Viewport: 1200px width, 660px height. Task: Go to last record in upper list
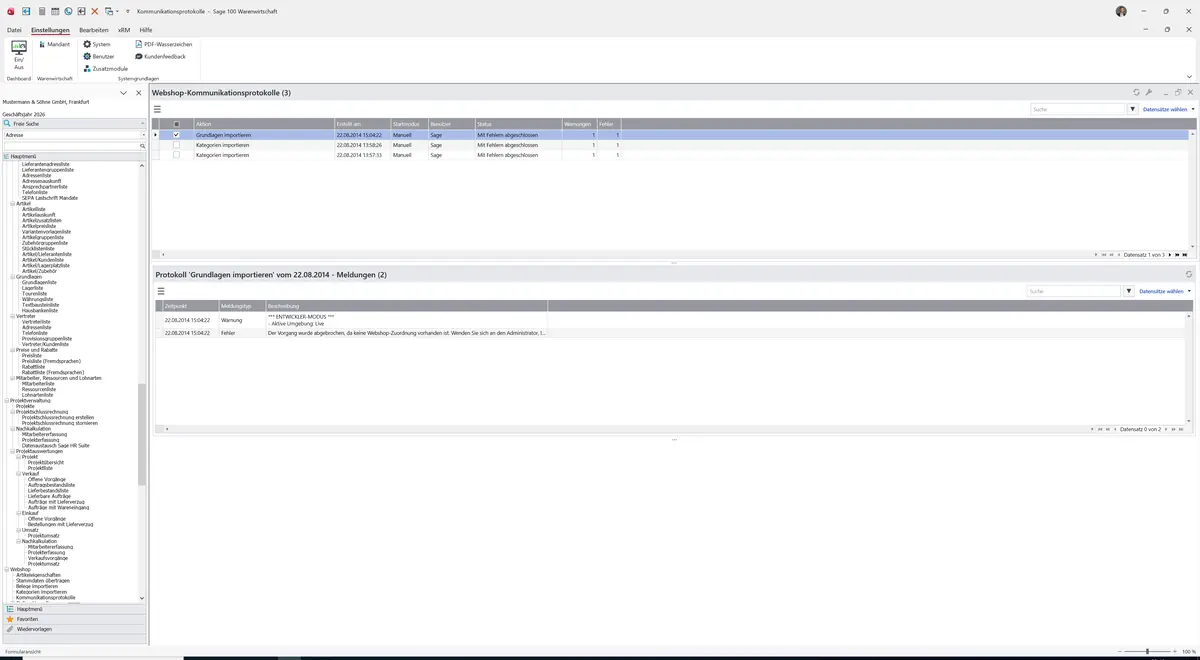coord(1185,255)
